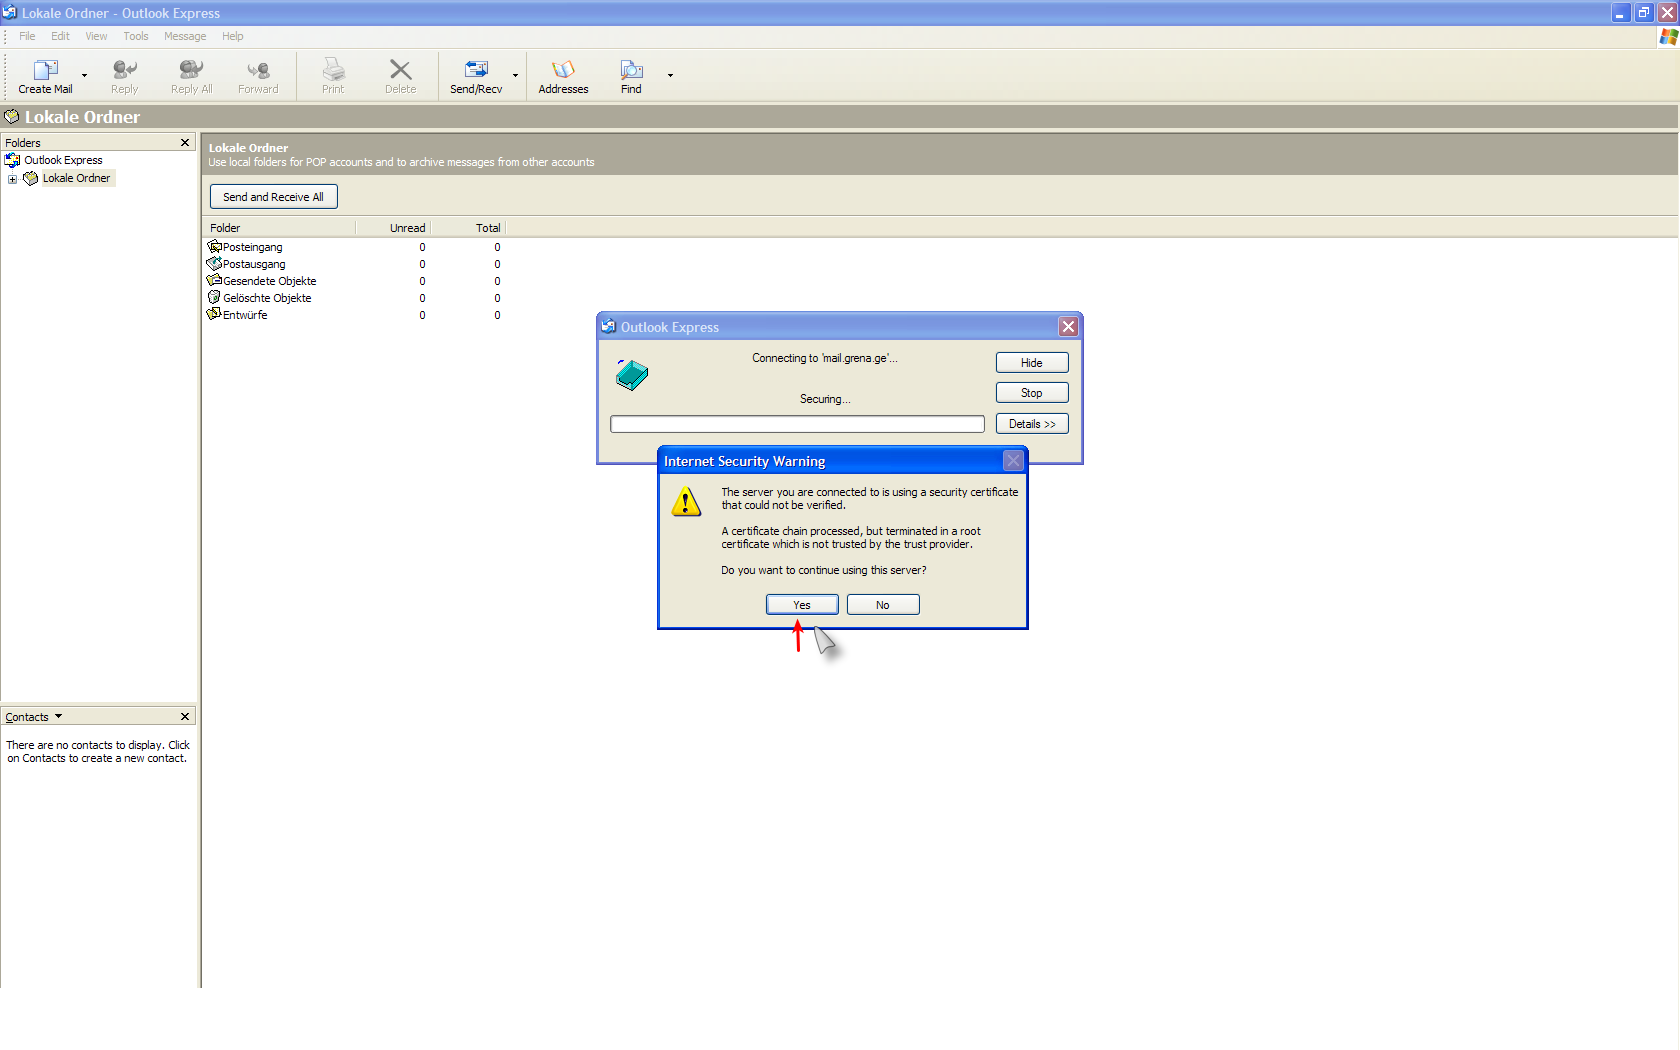The image size is (1680, 1050).
Task: Open the Create Mail dropdown arrow
Action: tap(84, 76)
